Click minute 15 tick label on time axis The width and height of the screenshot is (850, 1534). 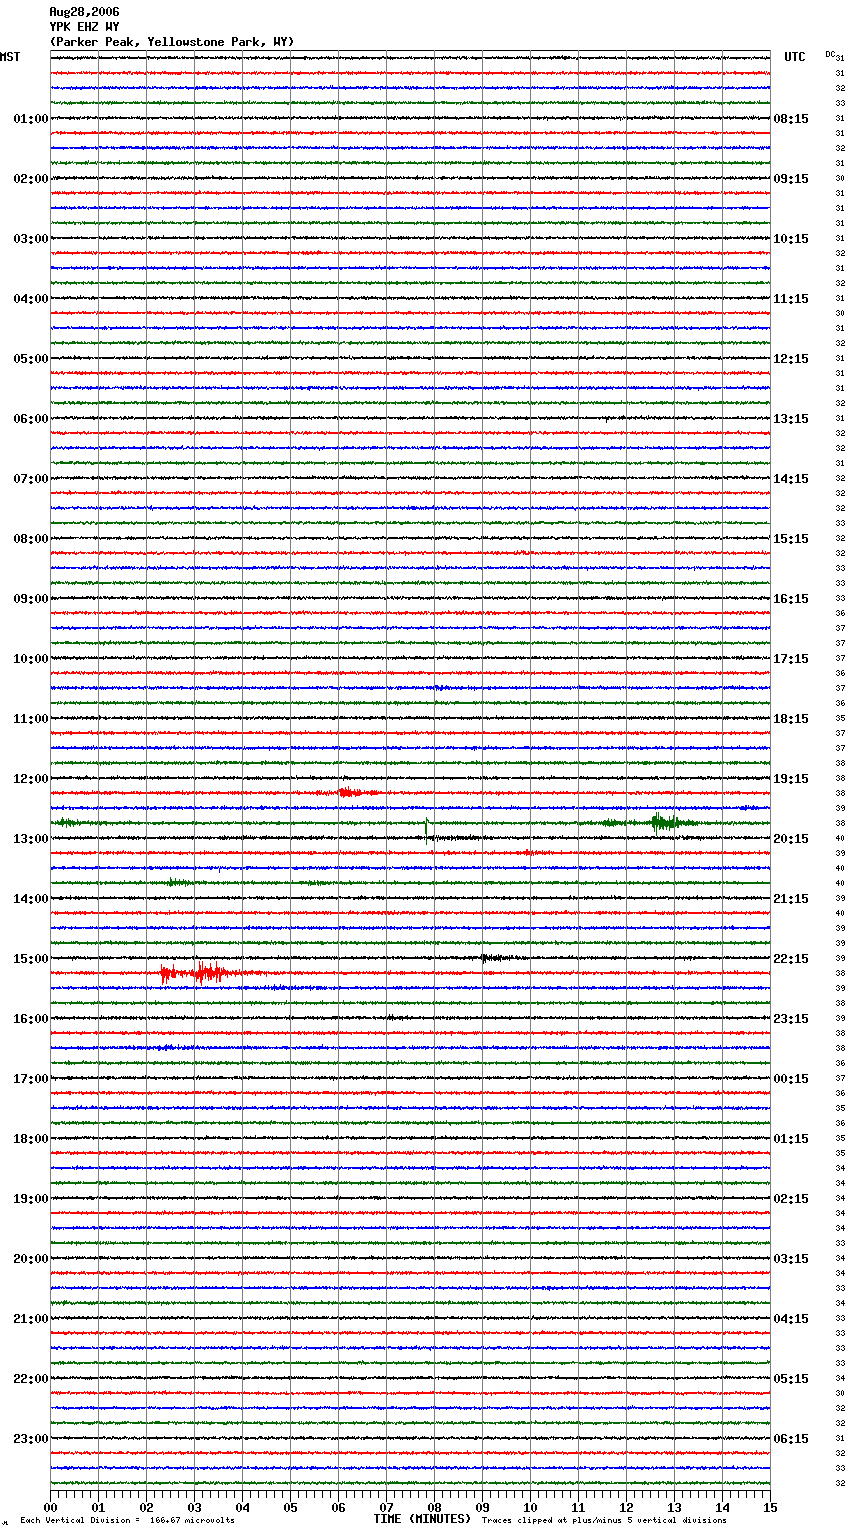[770, 1507]
